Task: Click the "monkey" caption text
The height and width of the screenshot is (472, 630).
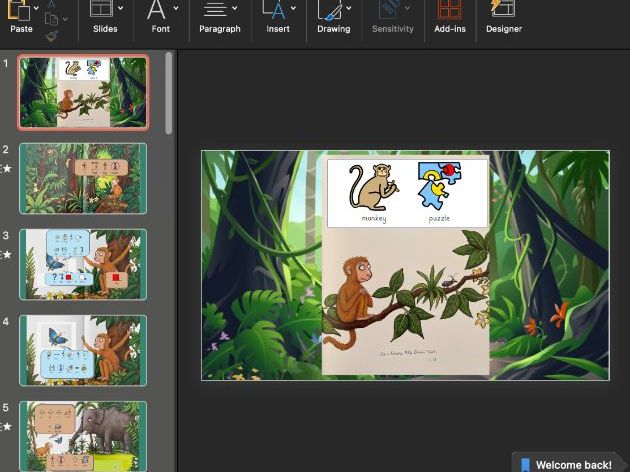Action: tap(374, 219)
